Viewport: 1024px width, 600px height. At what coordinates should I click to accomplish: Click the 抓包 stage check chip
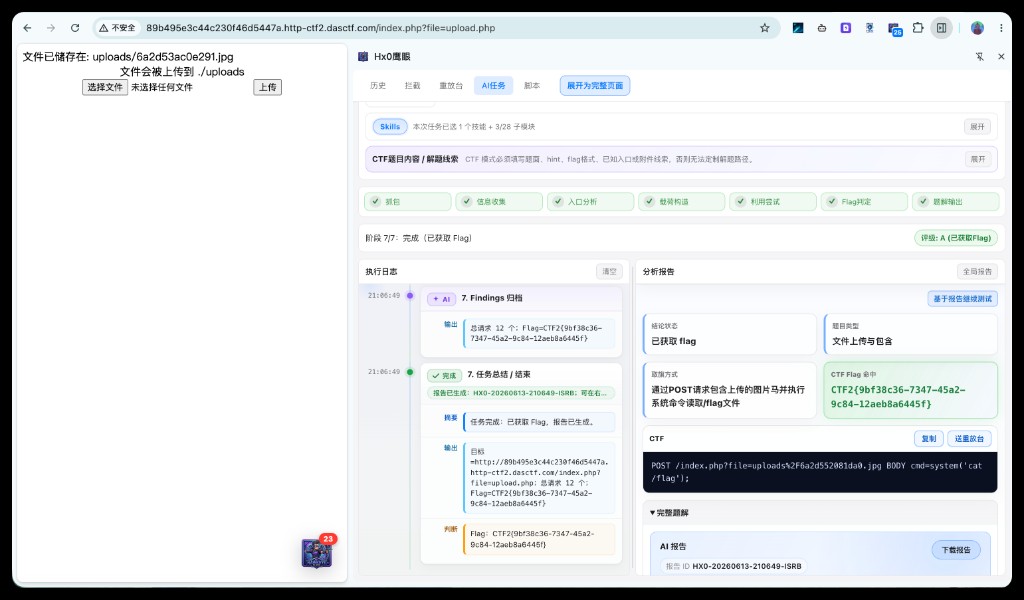coord(408,202)
